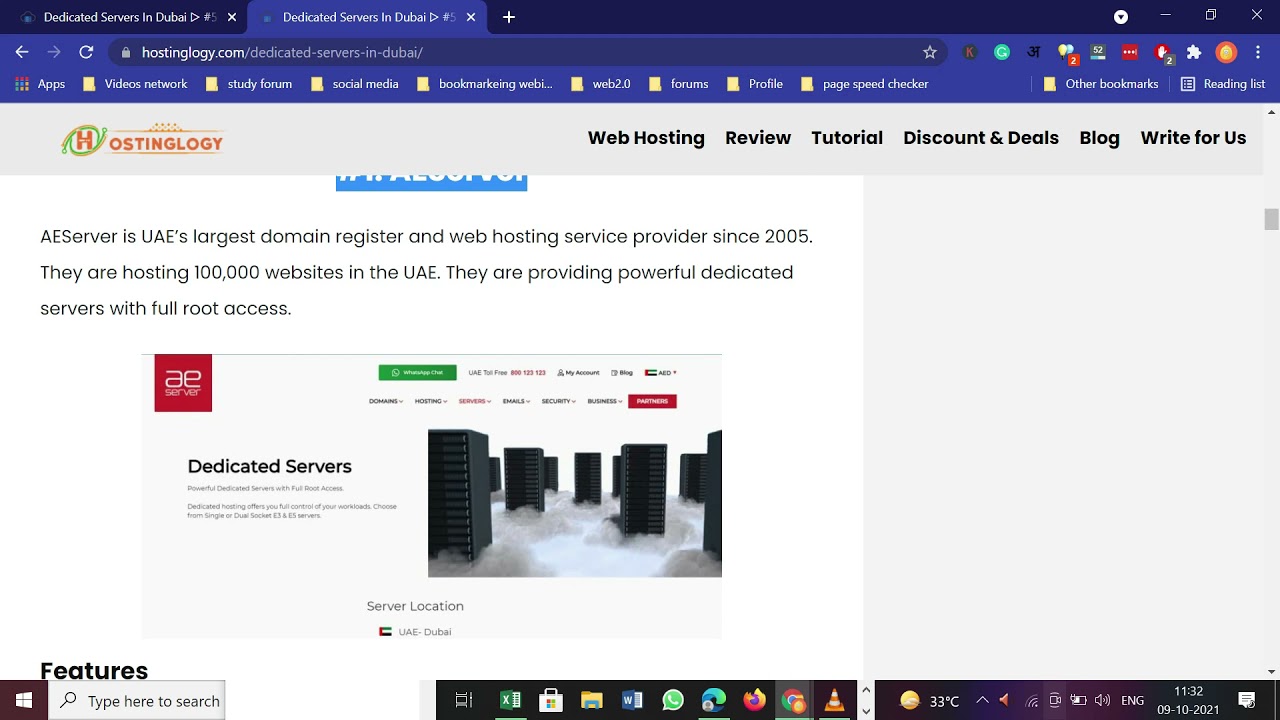
Task: Open the Discount & Deals page
Action: point(981,138)
